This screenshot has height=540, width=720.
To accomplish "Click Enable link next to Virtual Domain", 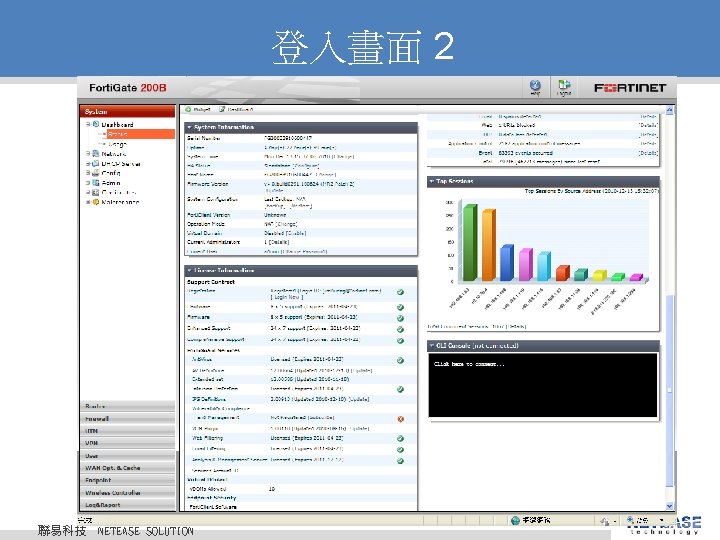I will click(x=296, y=233).
